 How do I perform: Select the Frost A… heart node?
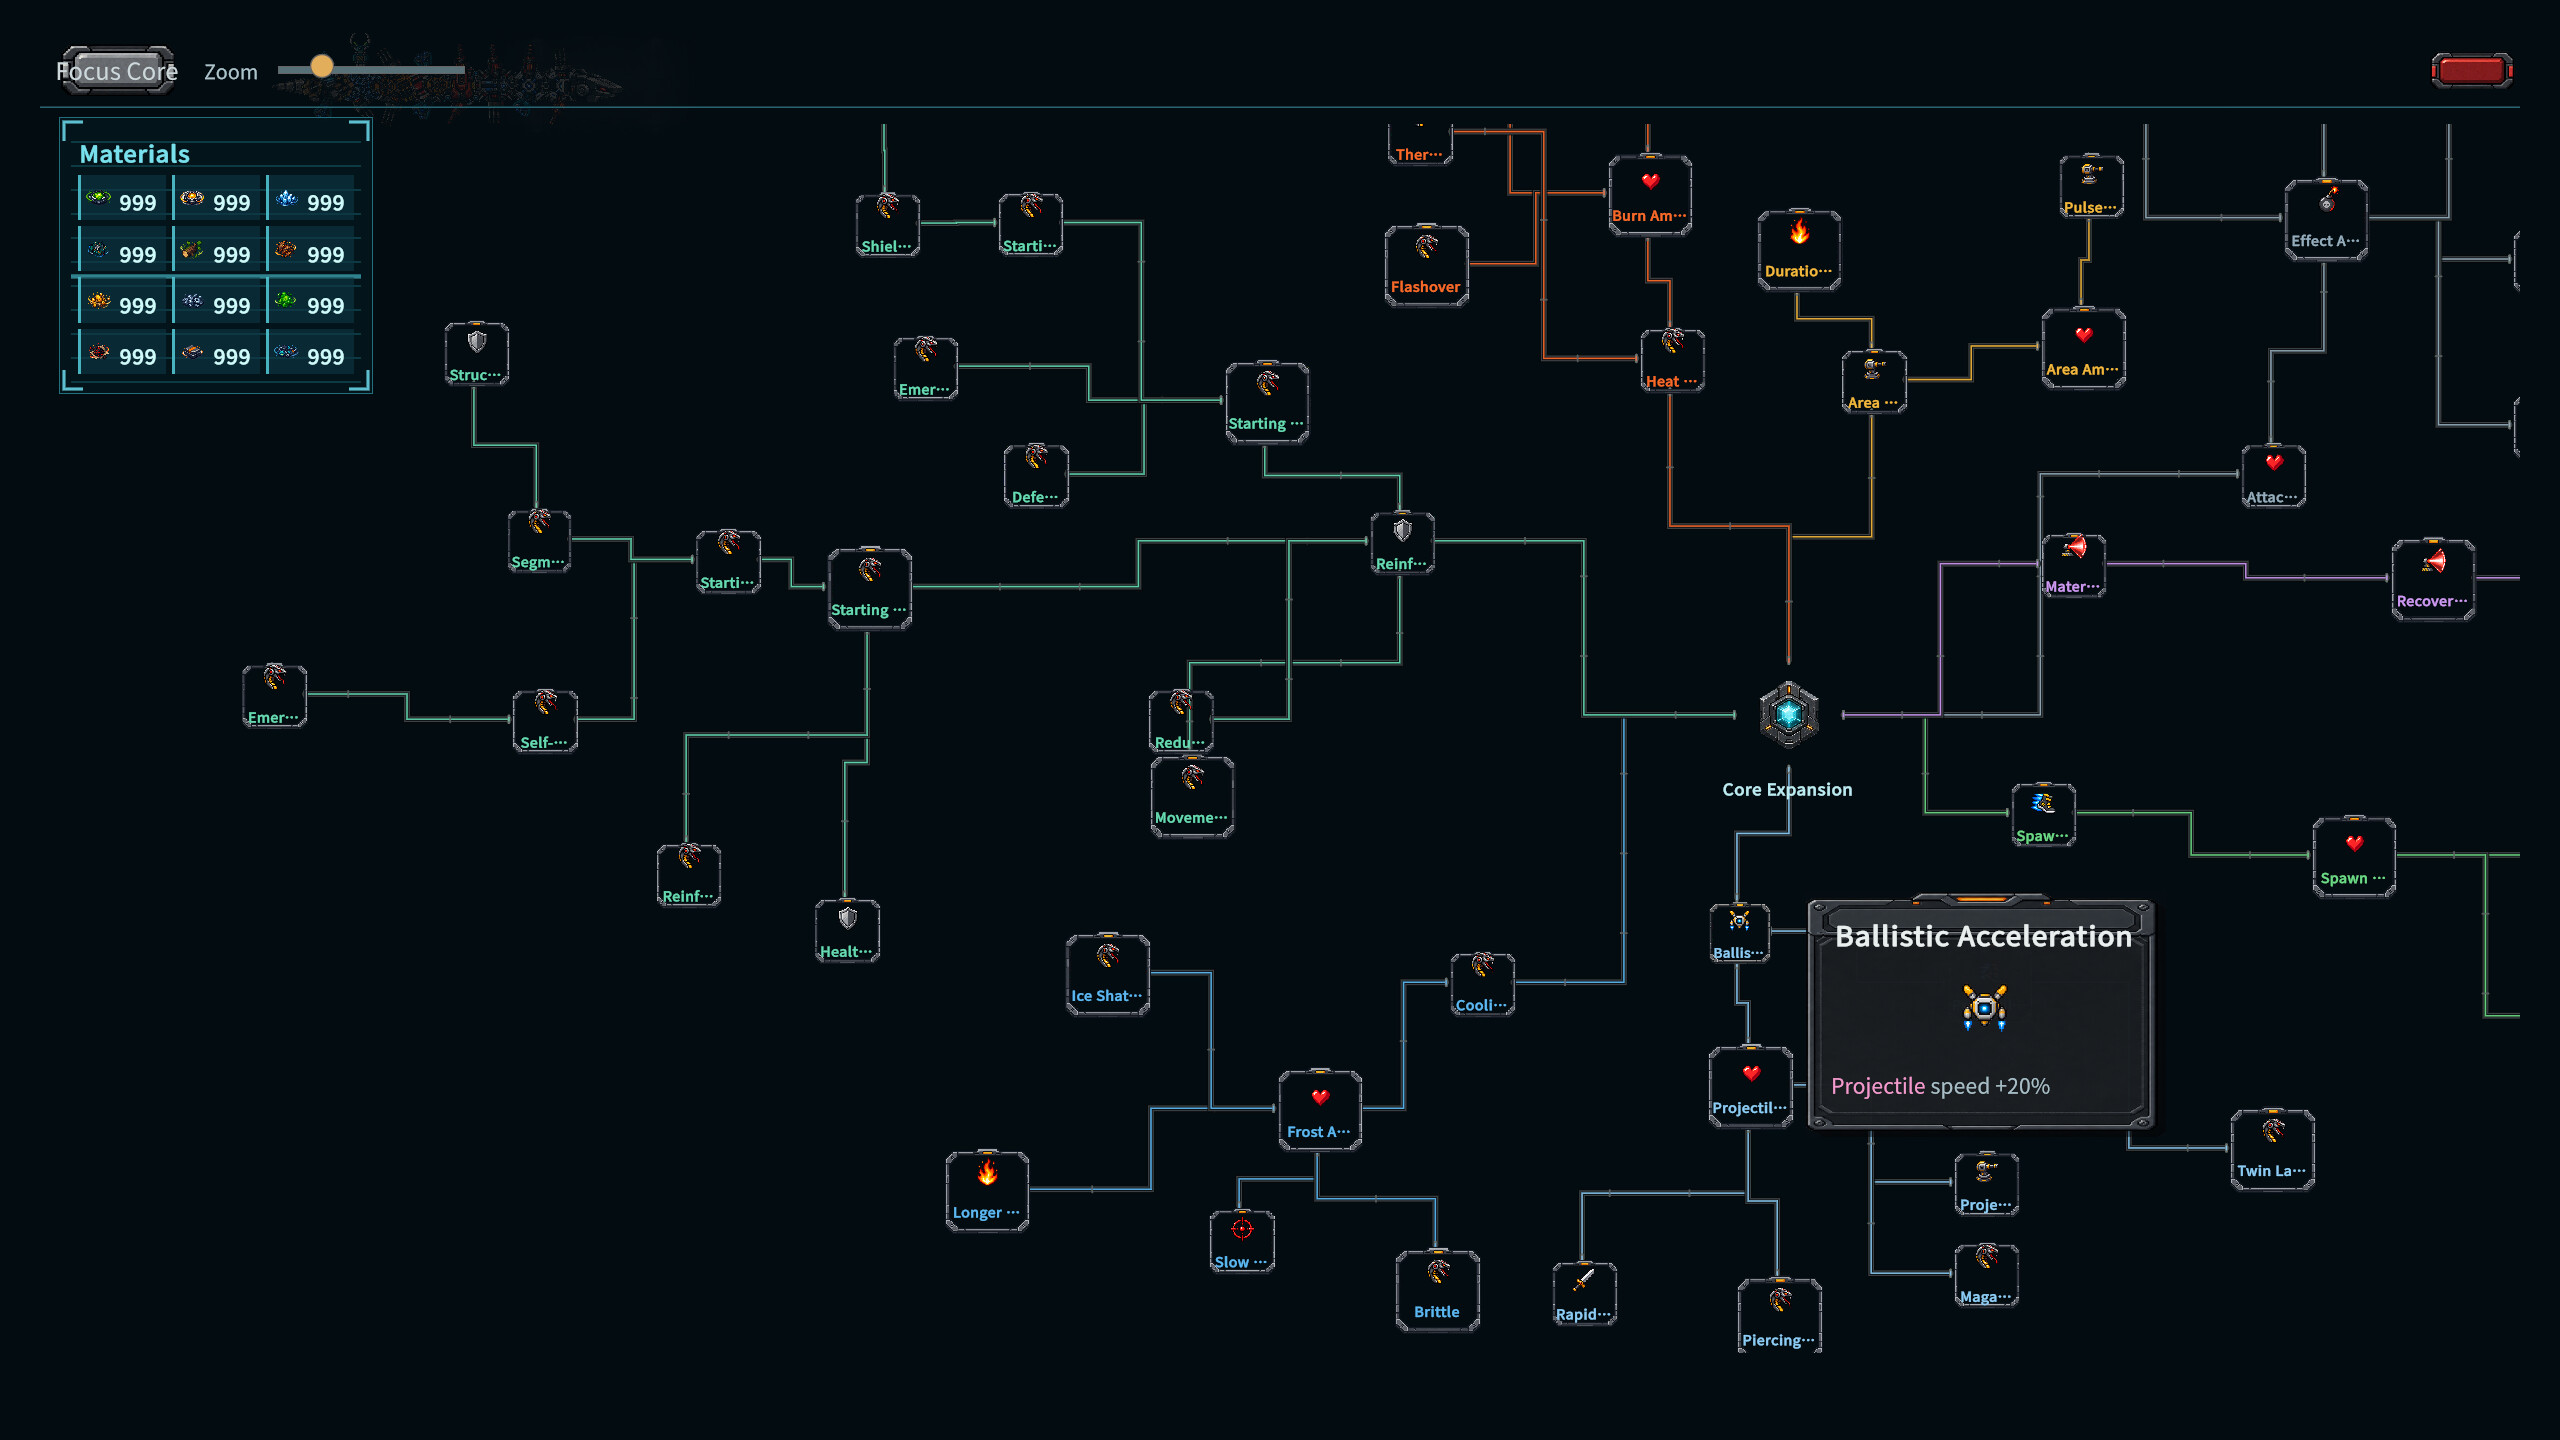(1319, 1110)
